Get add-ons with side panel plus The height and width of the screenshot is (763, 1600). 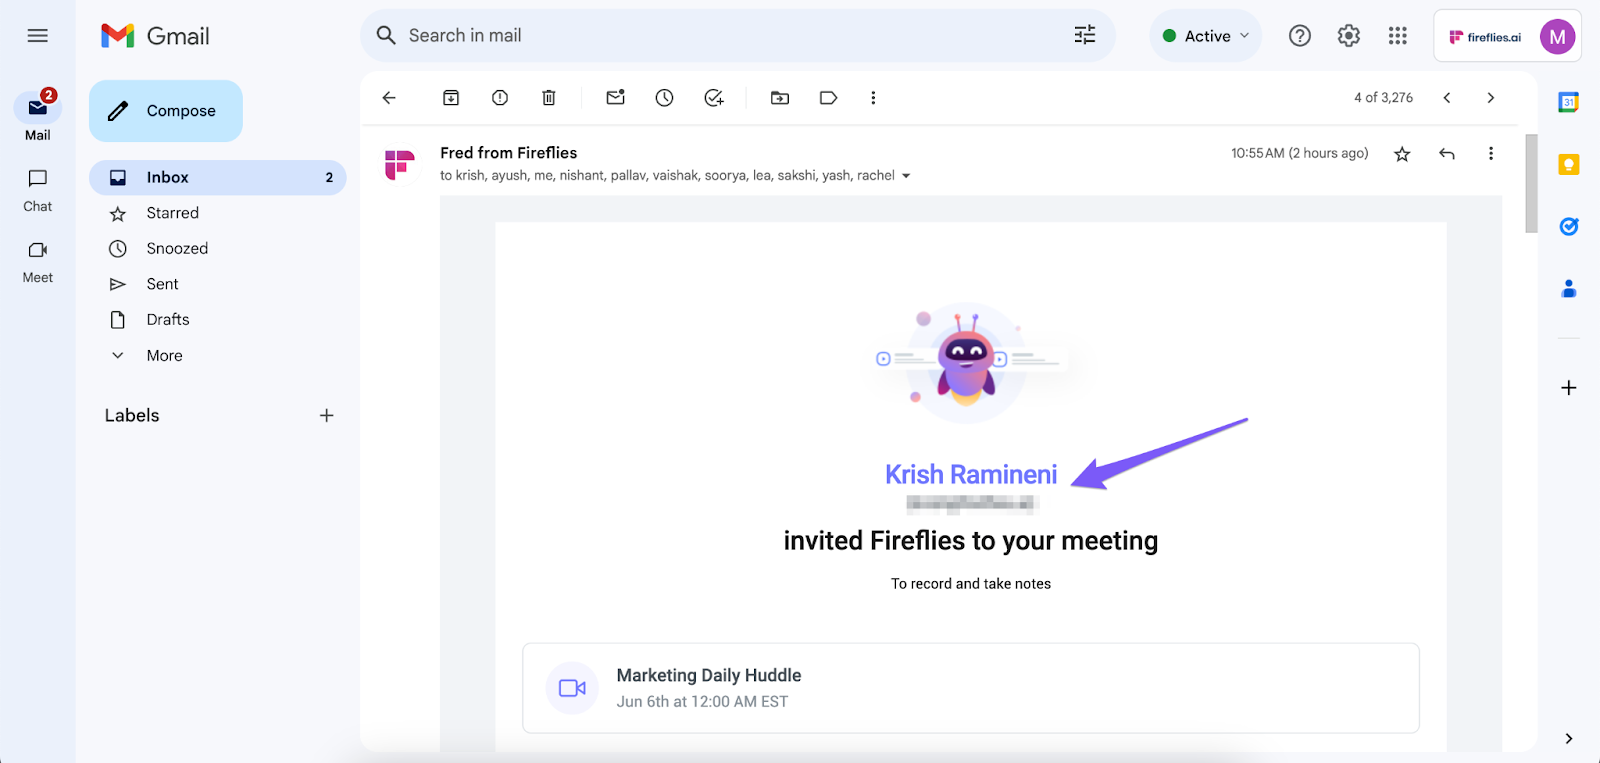click(x=1569, y=388)
